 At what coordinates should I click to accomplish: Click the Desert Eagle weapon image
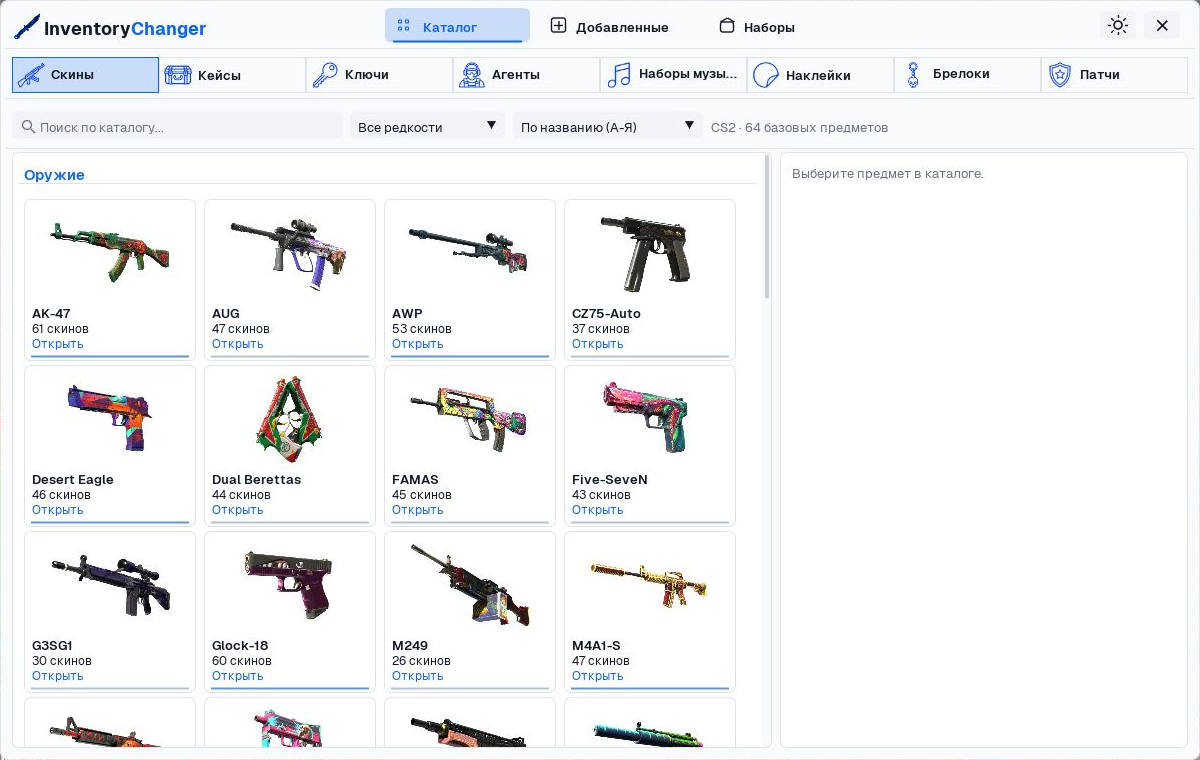110,416
